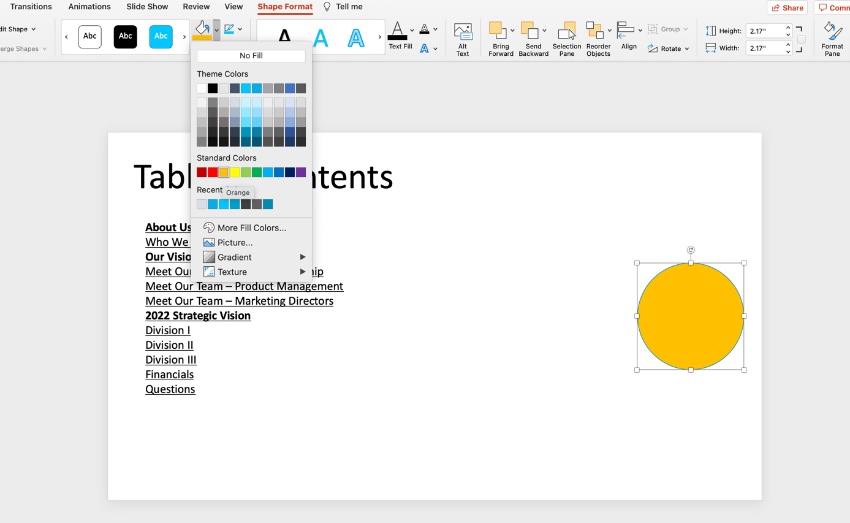Open the Align dropdown arrow

tap(640, 30)
